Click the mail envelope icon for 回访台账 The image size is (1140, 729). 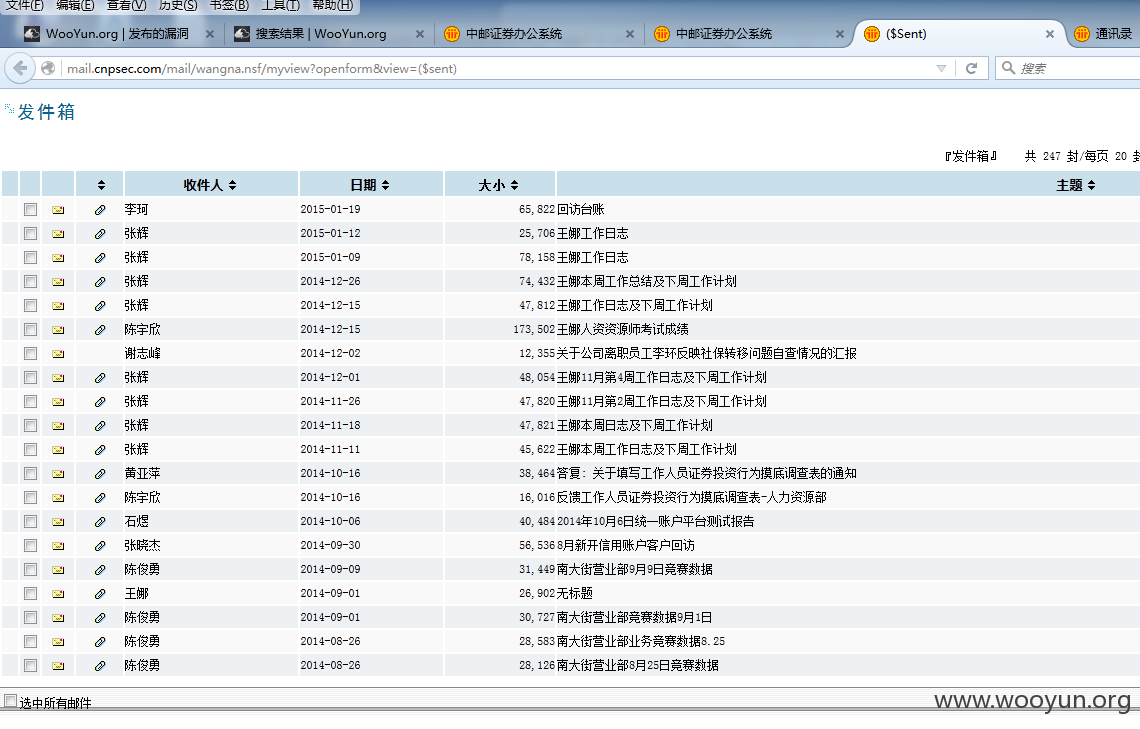click(x=58, y=210)
